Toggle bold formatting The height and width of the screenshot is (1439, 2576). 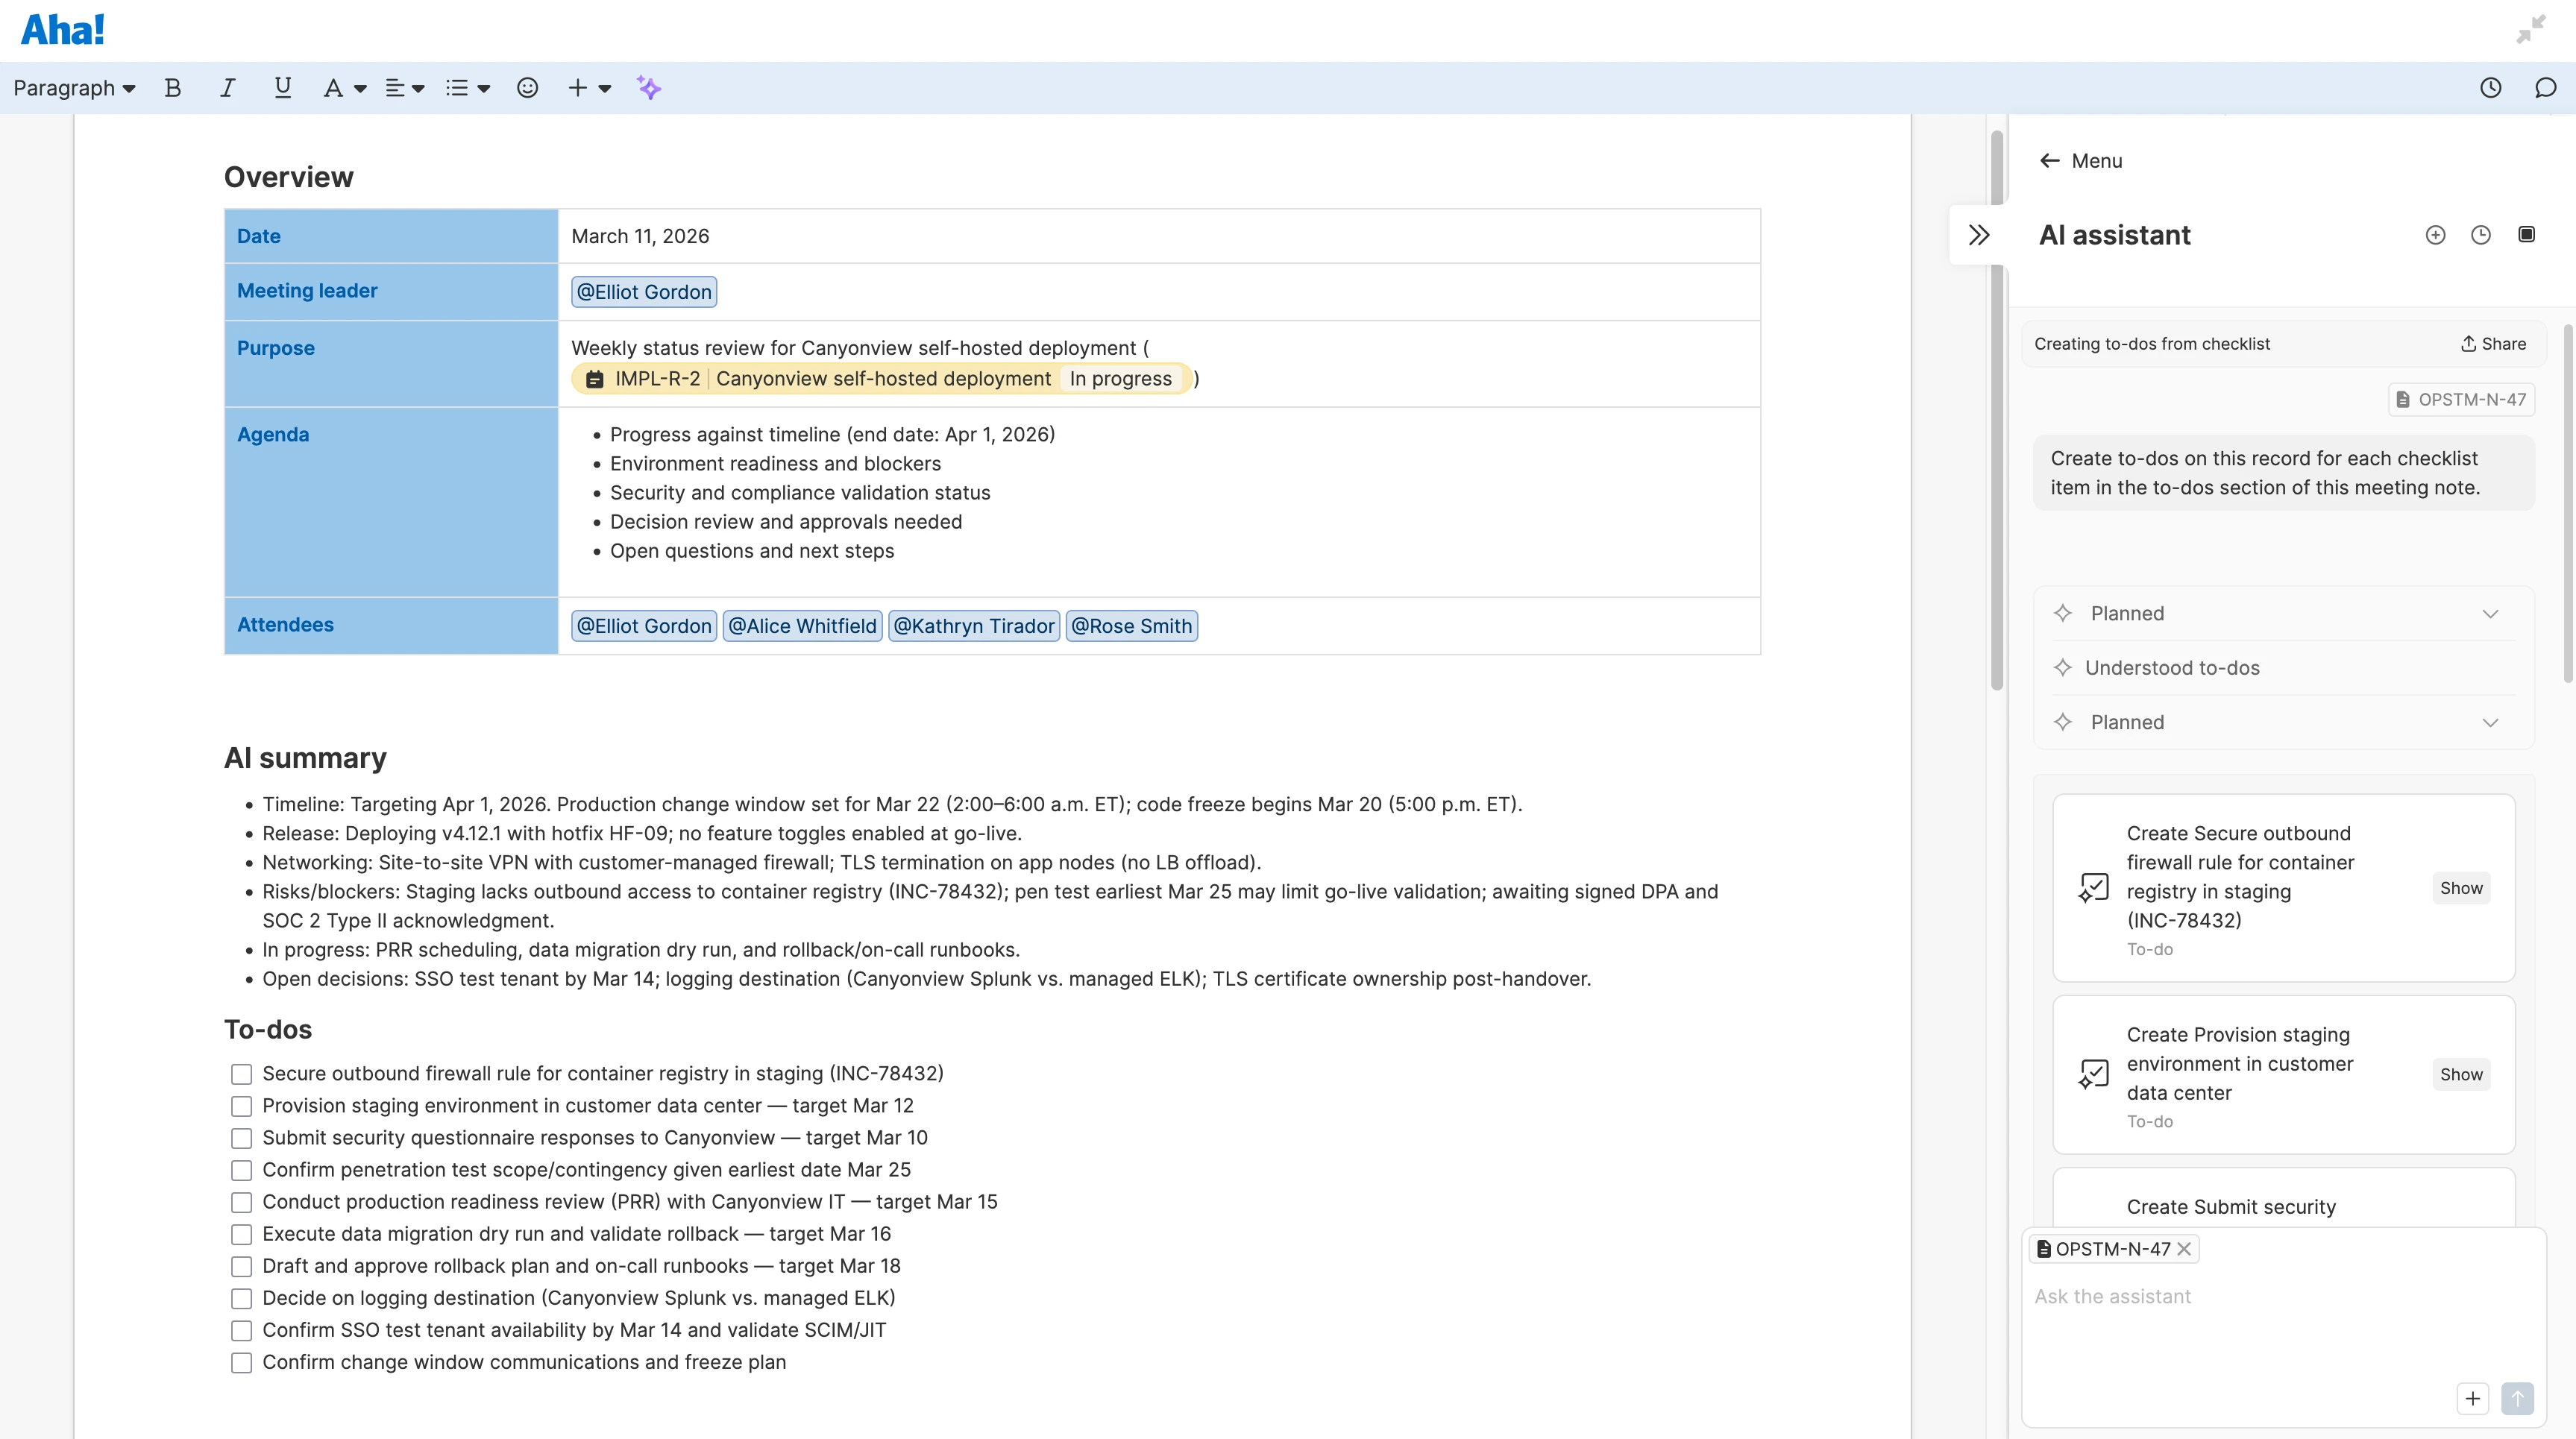[172, 88]
